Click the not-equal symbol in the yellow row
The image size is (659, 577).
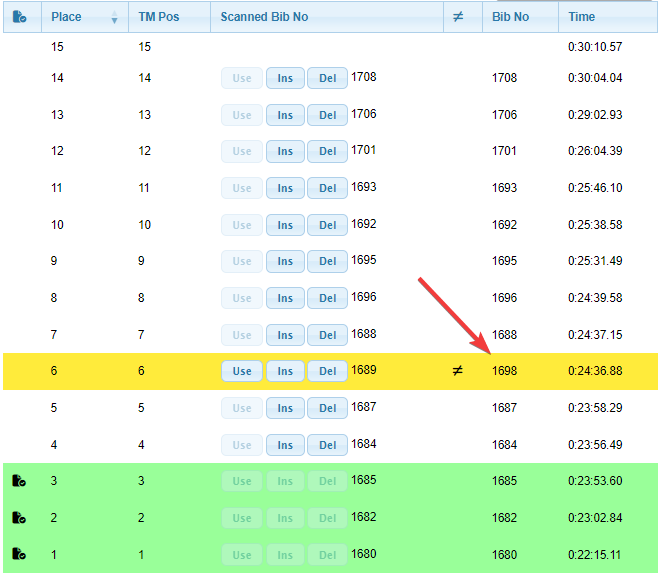[458, 371]
